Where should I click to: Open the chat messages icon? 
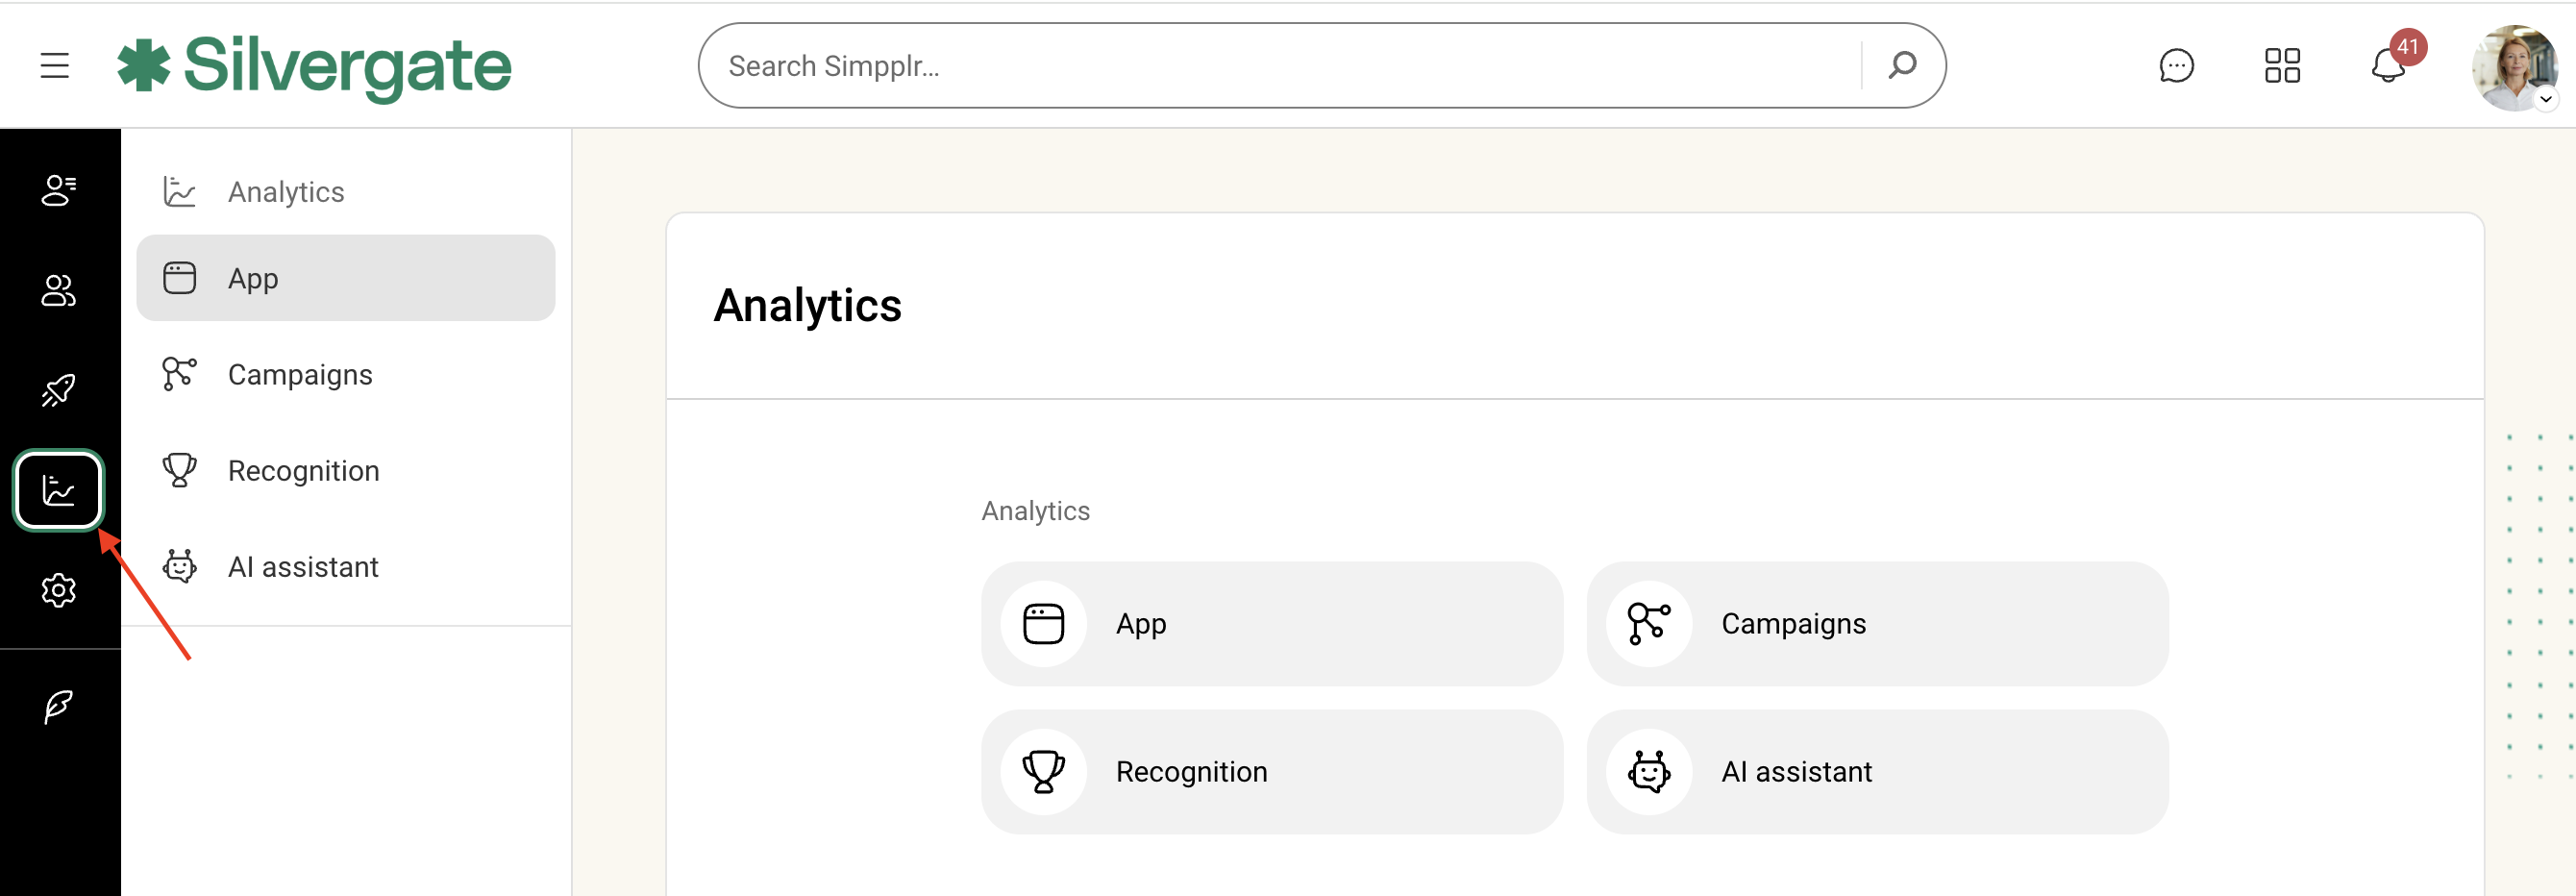[x=2176, y=66]
